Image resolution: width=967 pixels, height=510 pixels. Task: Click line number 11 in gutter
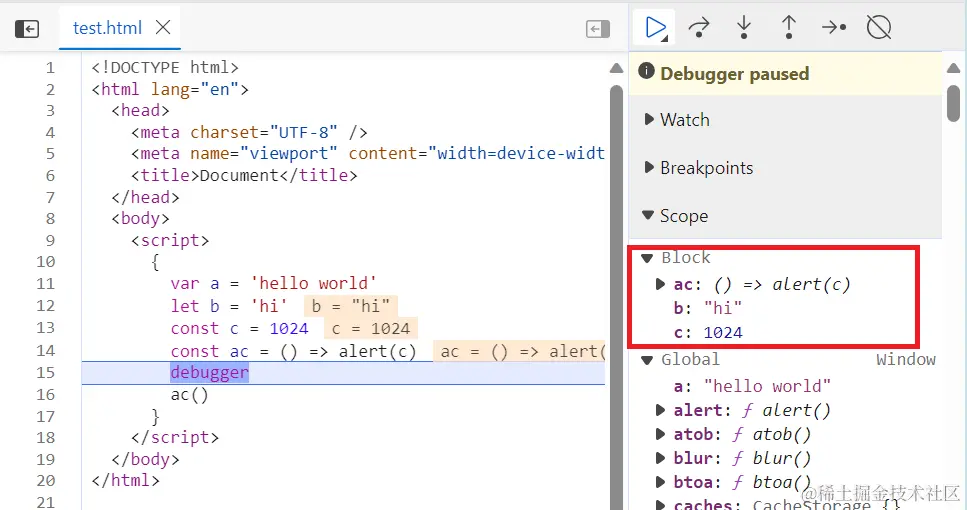pos(46,284)
